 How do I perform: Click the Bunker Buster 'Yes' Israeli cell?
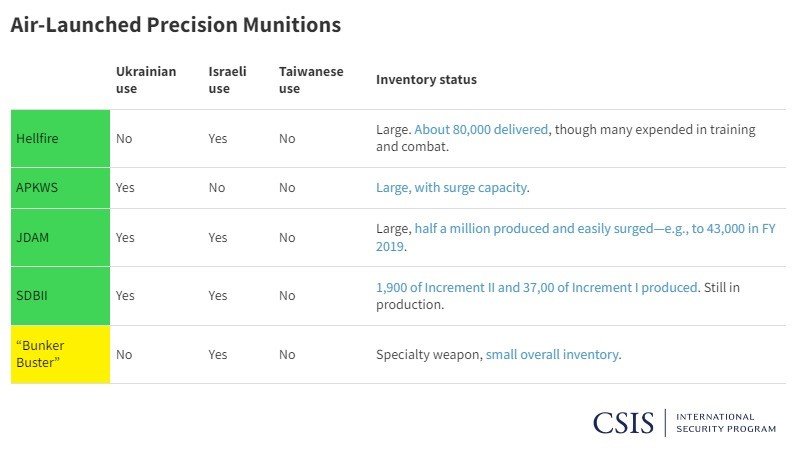[218, 354]
